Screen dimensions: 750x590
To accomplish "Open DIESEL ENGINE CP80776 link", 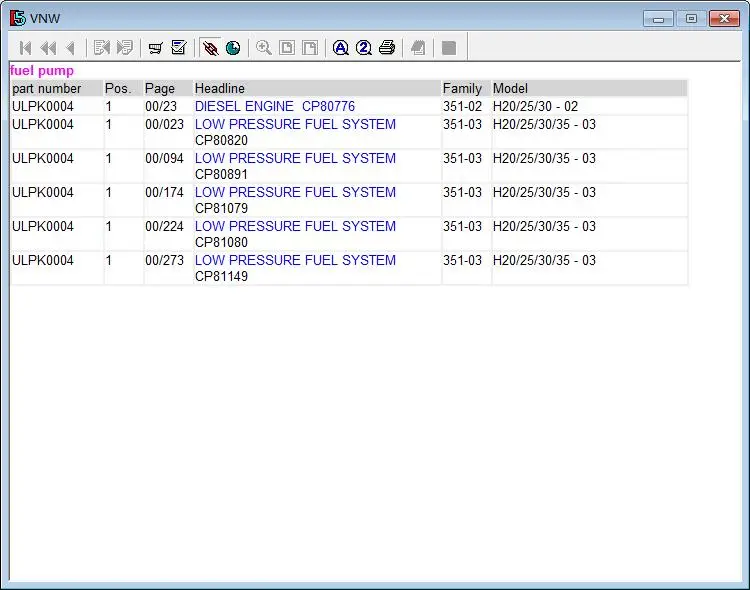I will tap(274, 106).
